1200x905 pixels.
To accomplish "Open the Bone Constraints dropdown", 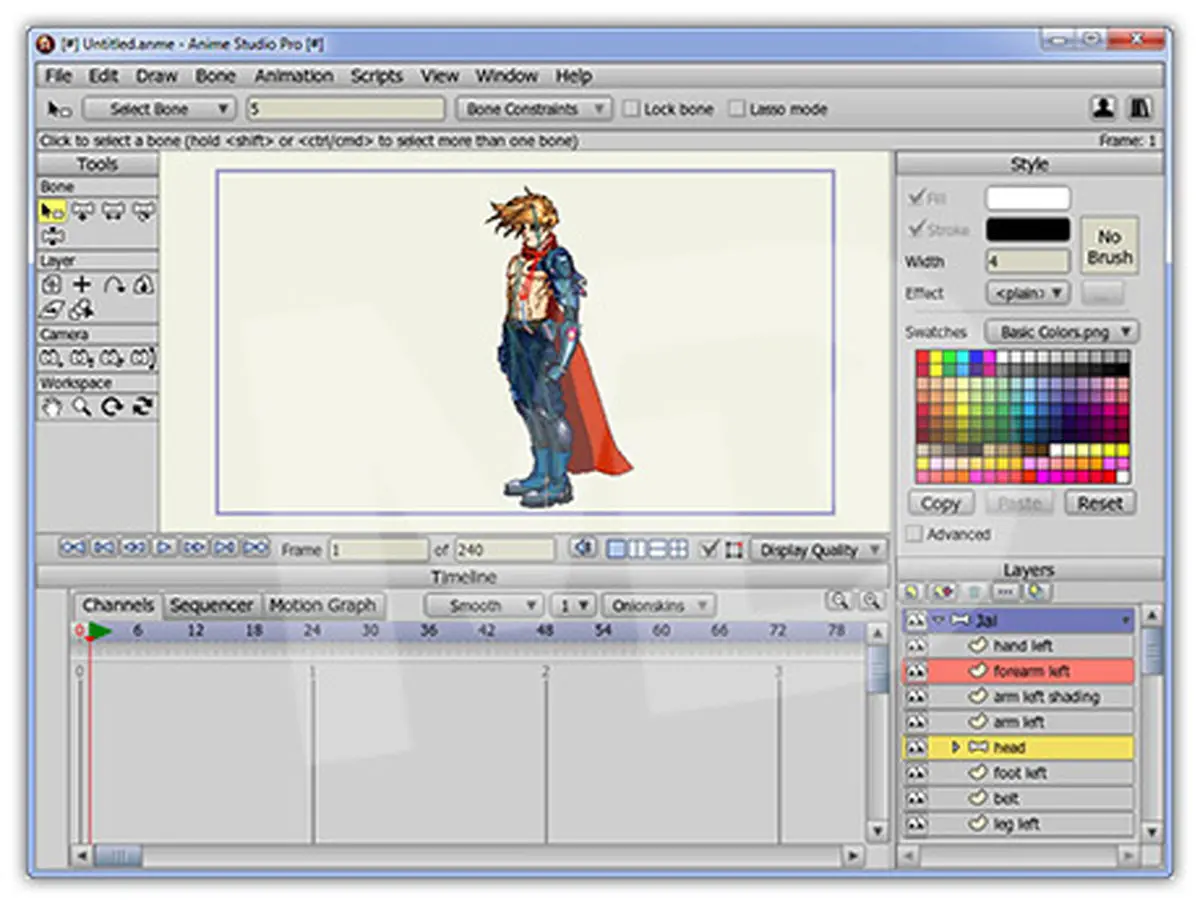I will coord(533,109).
